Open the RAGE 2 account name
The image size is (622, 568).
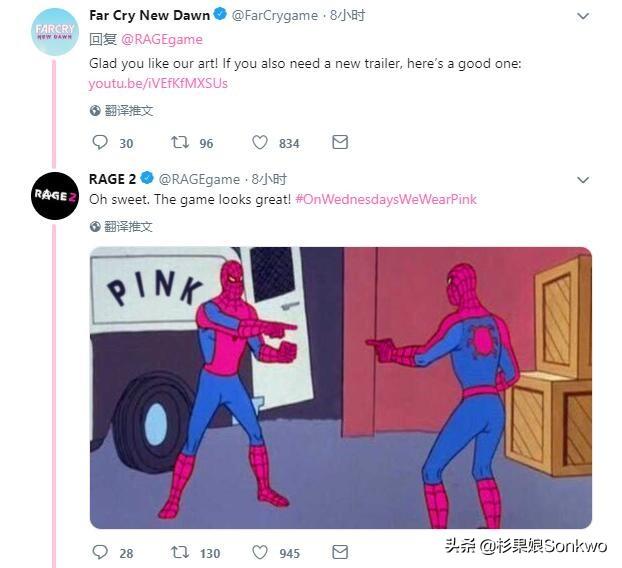click(x=113, y=179)
